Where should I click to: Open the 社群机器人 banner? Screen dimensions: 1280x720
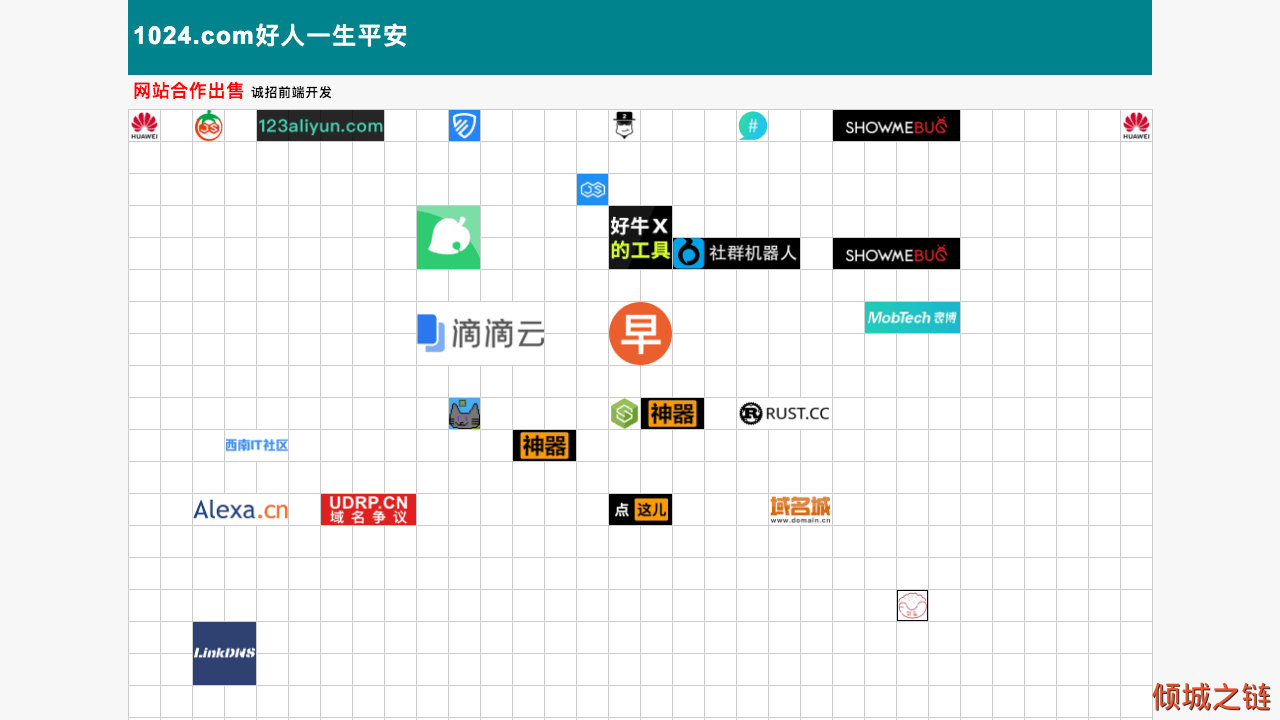coord(736,254)
